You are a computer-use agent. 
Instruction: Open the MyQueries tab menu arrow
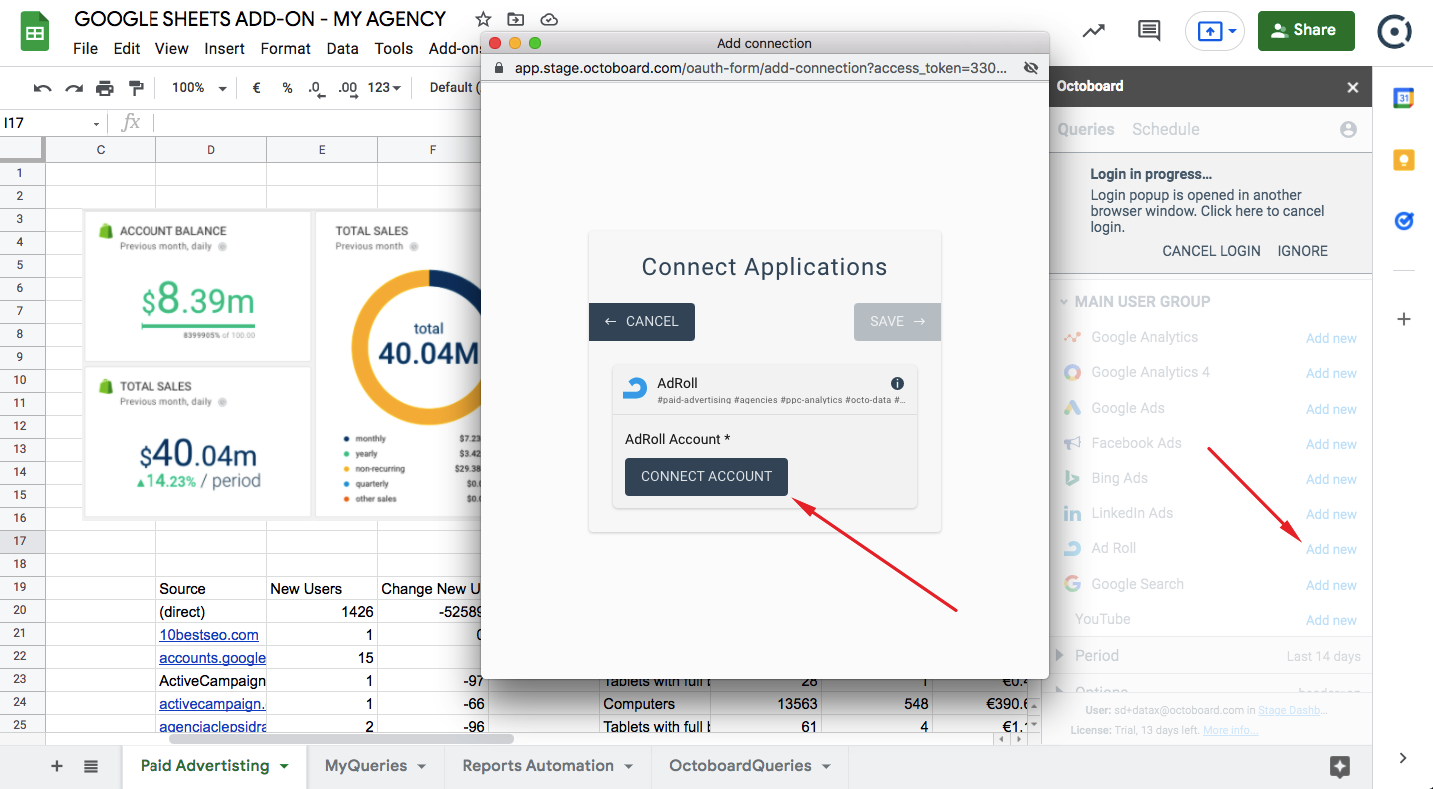[x=422, y=767]
